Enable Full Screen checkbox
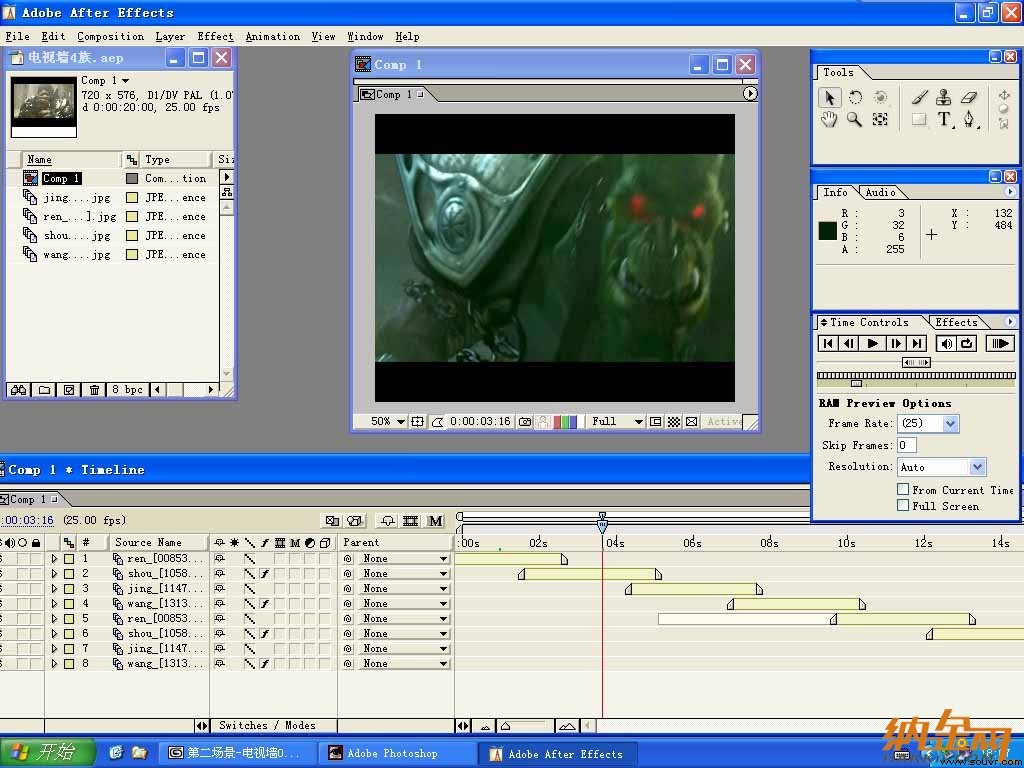The width and height of the screenshot is (1024, 768). pyautogui.click(x=903, y=505)
